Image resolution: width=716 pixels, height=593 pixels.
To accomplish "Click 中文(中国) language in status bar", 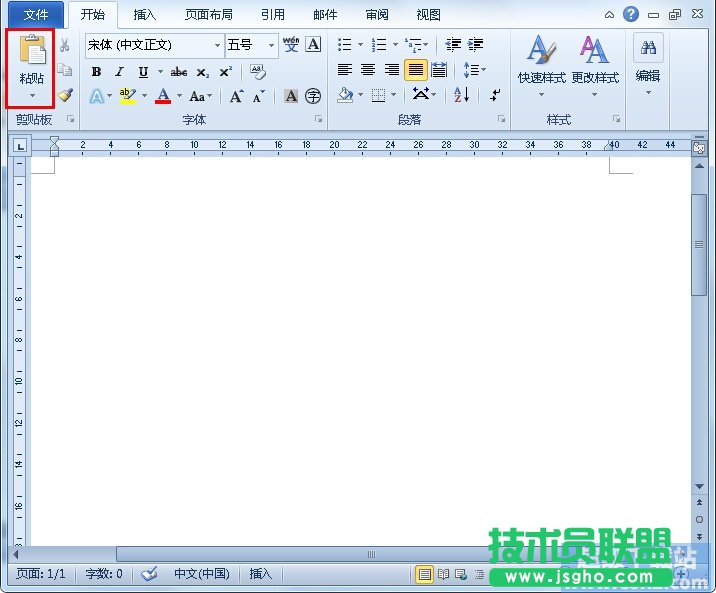I will coord(201,574).
